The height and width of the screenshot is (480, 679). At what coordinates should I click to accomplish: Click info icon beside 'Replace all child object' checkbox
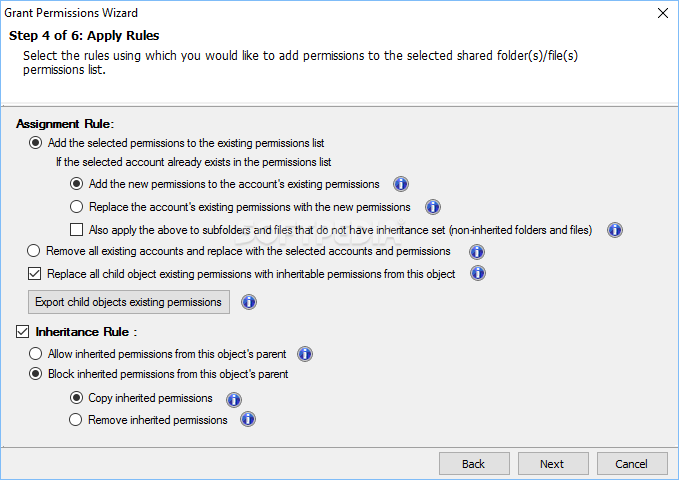click(x=478, y=273)
